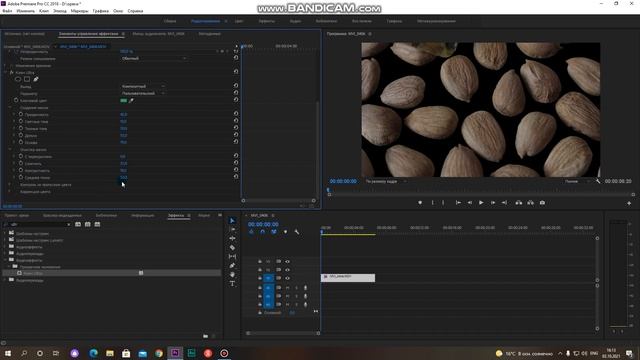Viewport: 640px width, 360px height.
Task: Select the Slip tool
Action: tap(232, 256)
